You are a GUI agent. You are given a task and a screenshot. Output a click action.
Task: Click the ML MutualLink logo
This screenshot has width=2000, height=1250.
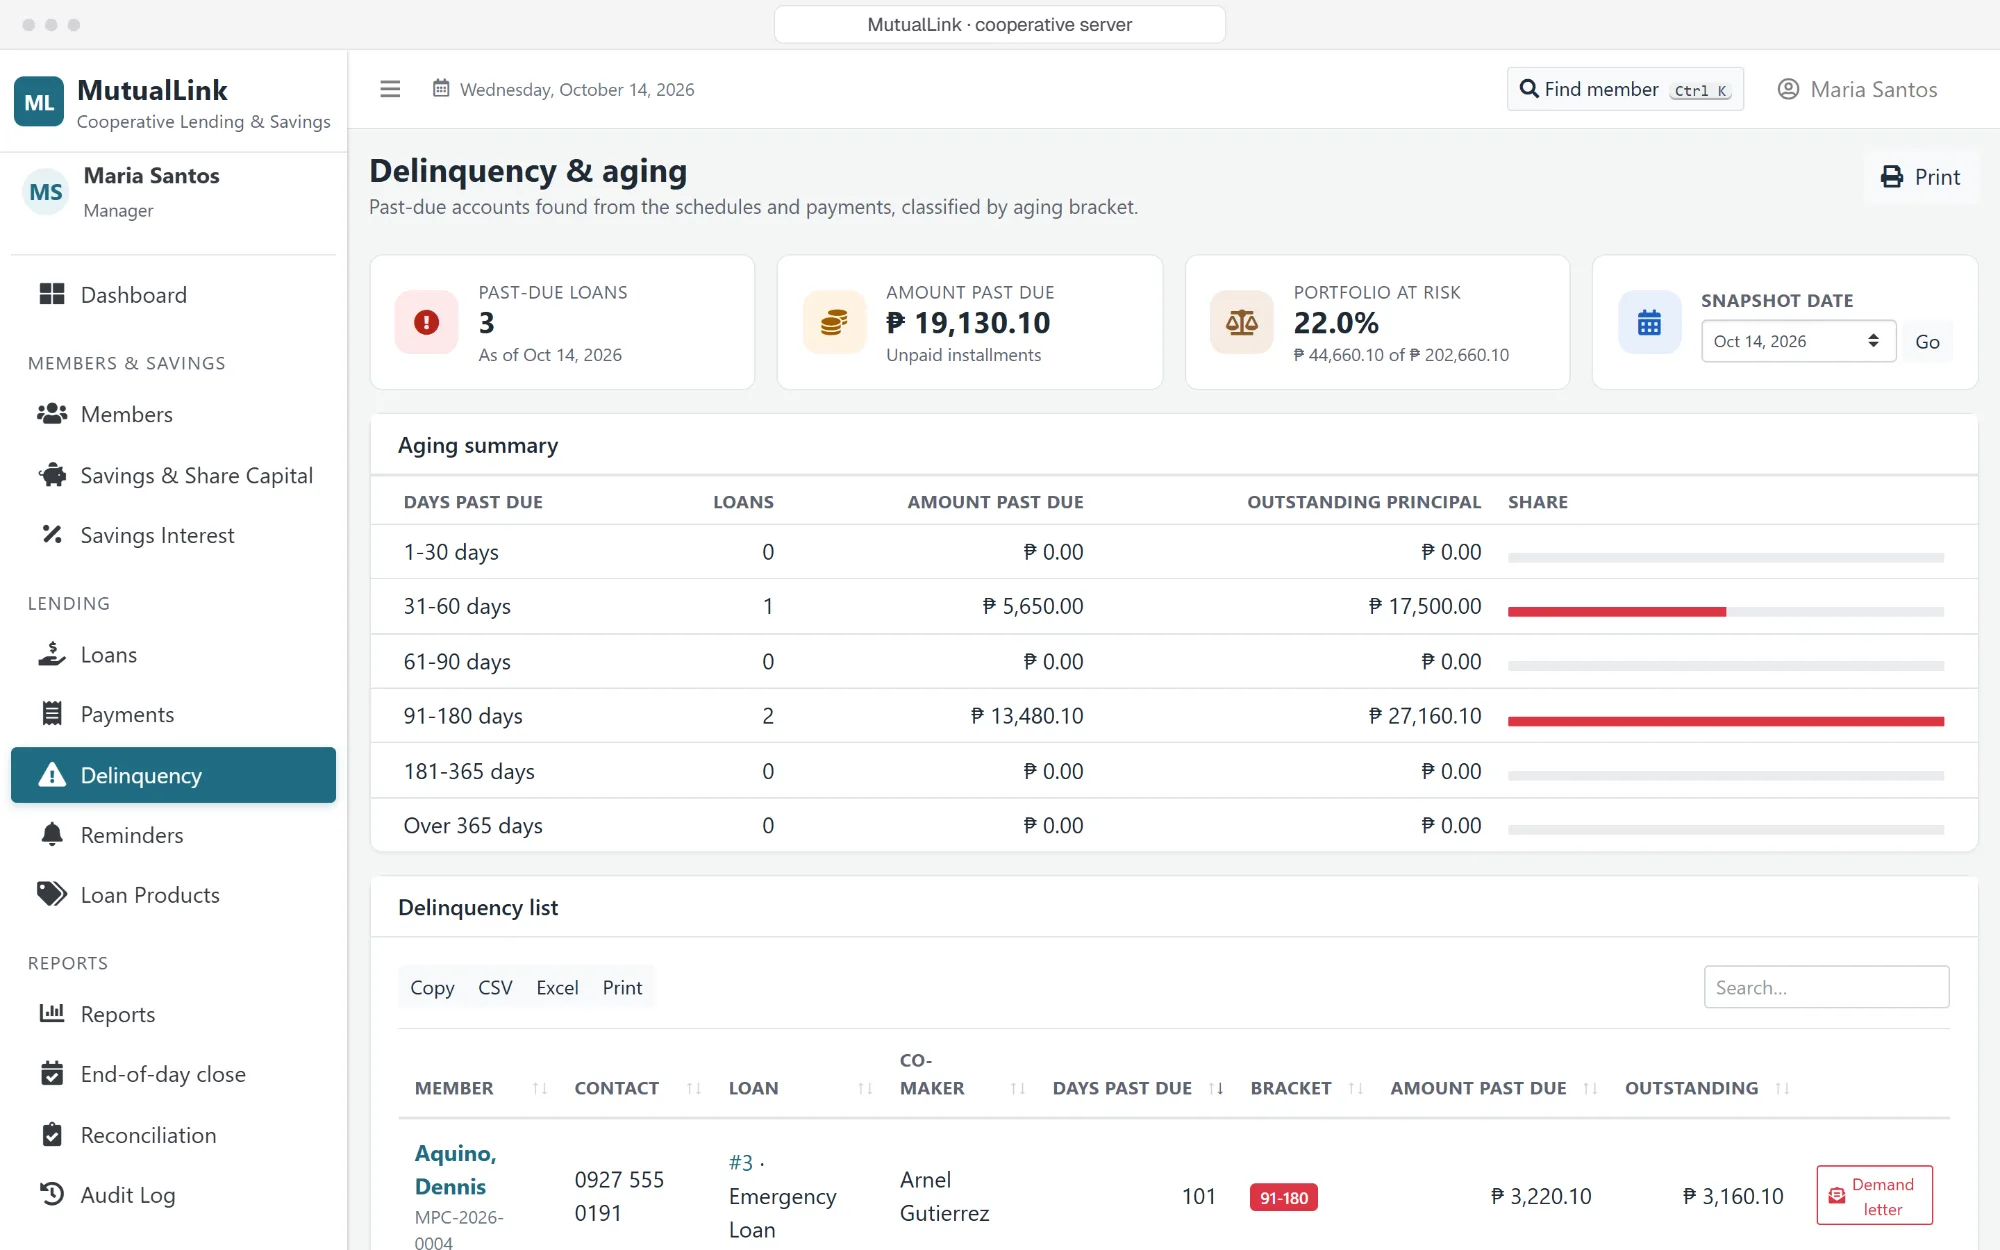tap(39, 102)
